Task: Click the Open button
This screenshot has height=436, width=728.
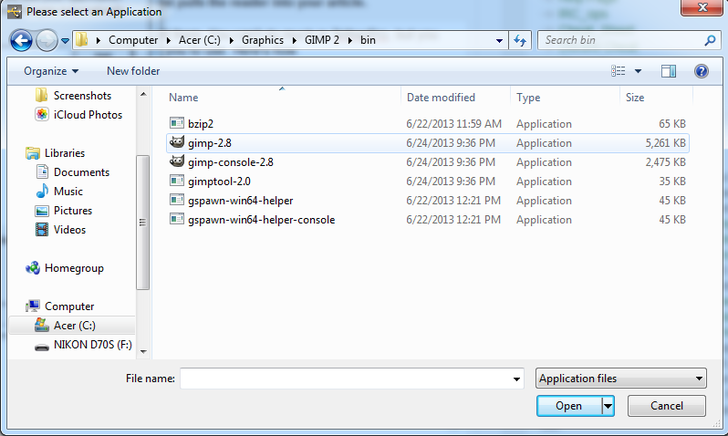Action: click(x=569, y=406)
